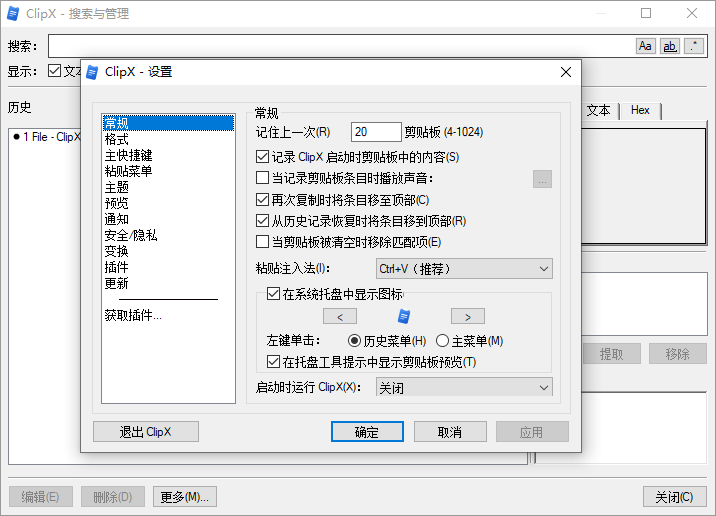Image resolution: width=716 pixels, height=516 pixels.
Task: Open 粘贴注入法 dropdown
Action: (x=464, y=269)
